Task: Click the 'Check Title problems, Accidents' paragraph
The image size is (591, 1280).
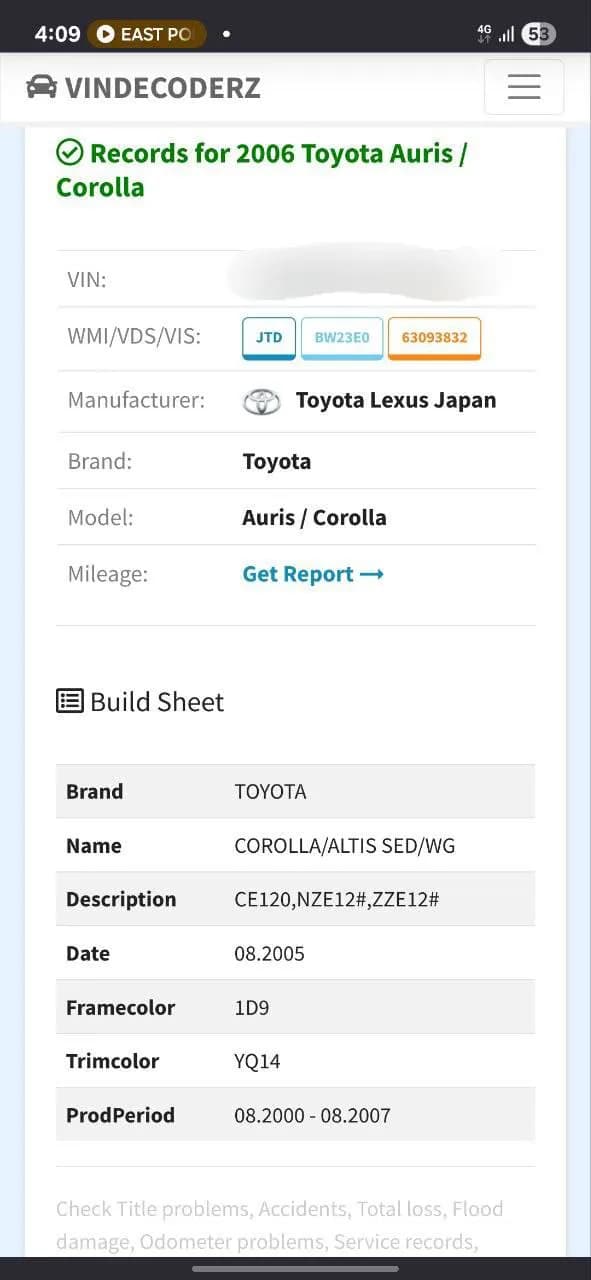Action: 280,1225
